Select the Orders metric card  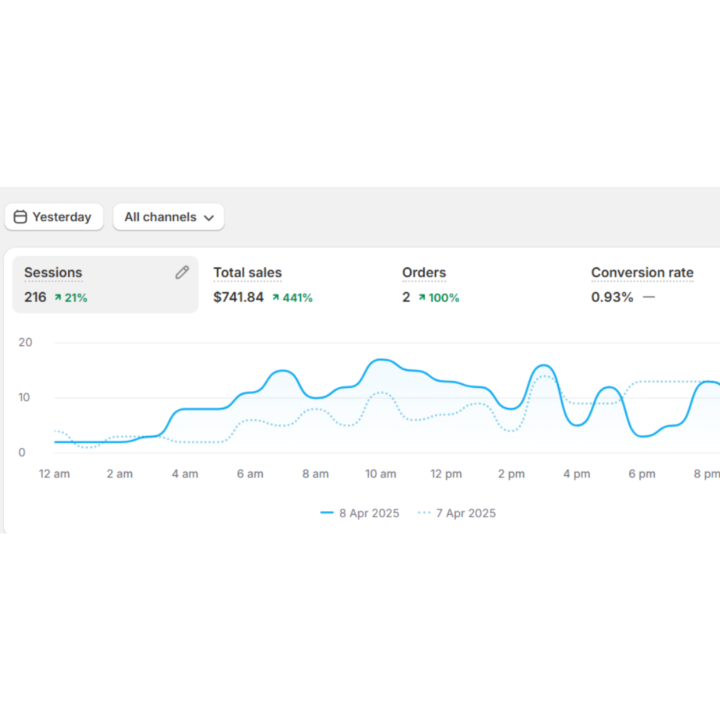click(x=482, y=285)
